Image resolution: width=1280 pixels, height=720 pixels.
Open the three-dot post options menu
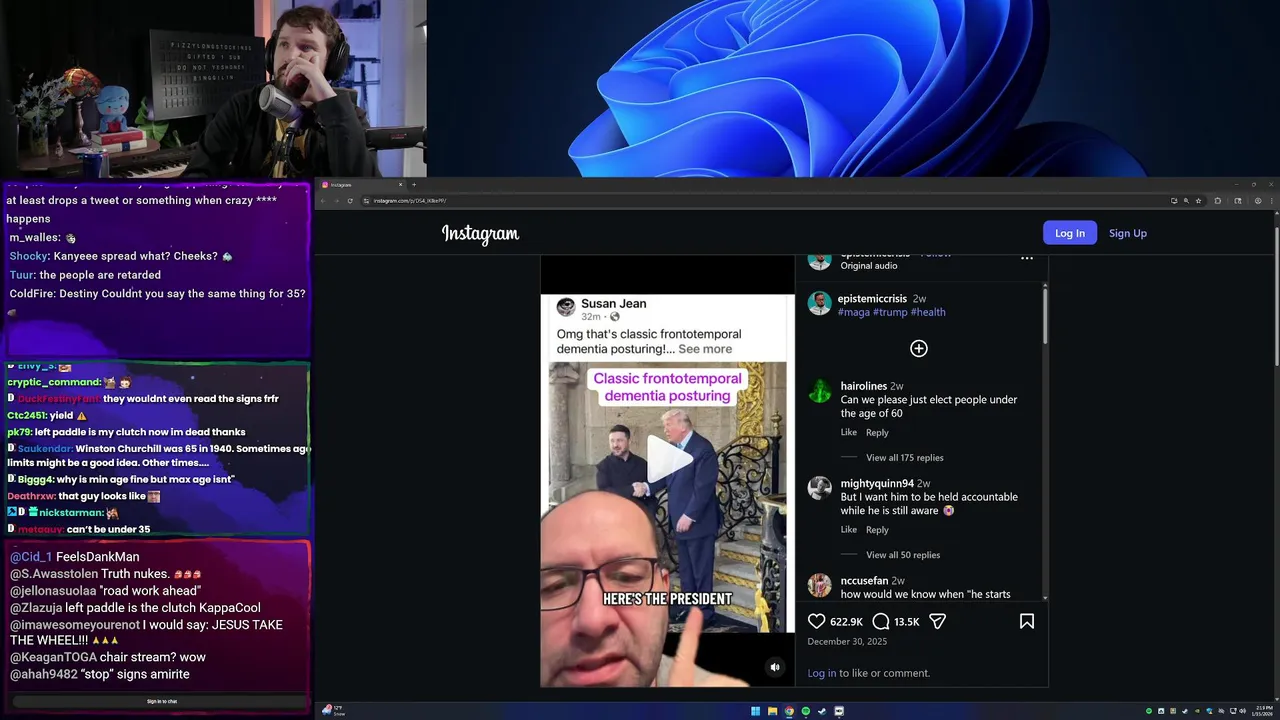1027,258
